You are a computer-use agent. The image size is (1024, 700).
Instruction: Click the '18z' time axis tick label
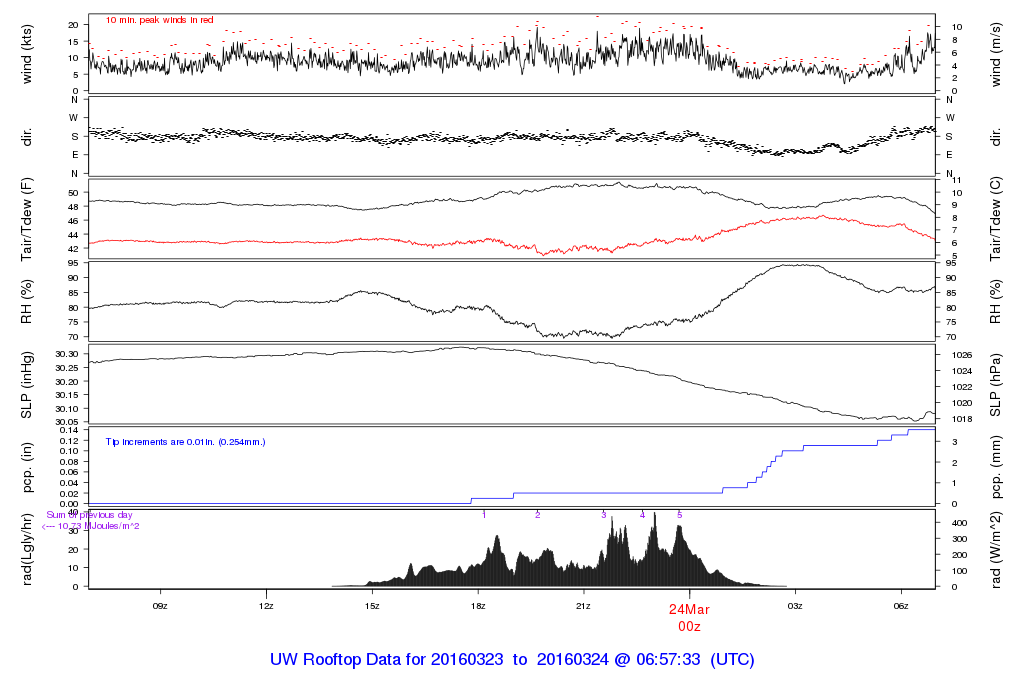tap(477, 606)
